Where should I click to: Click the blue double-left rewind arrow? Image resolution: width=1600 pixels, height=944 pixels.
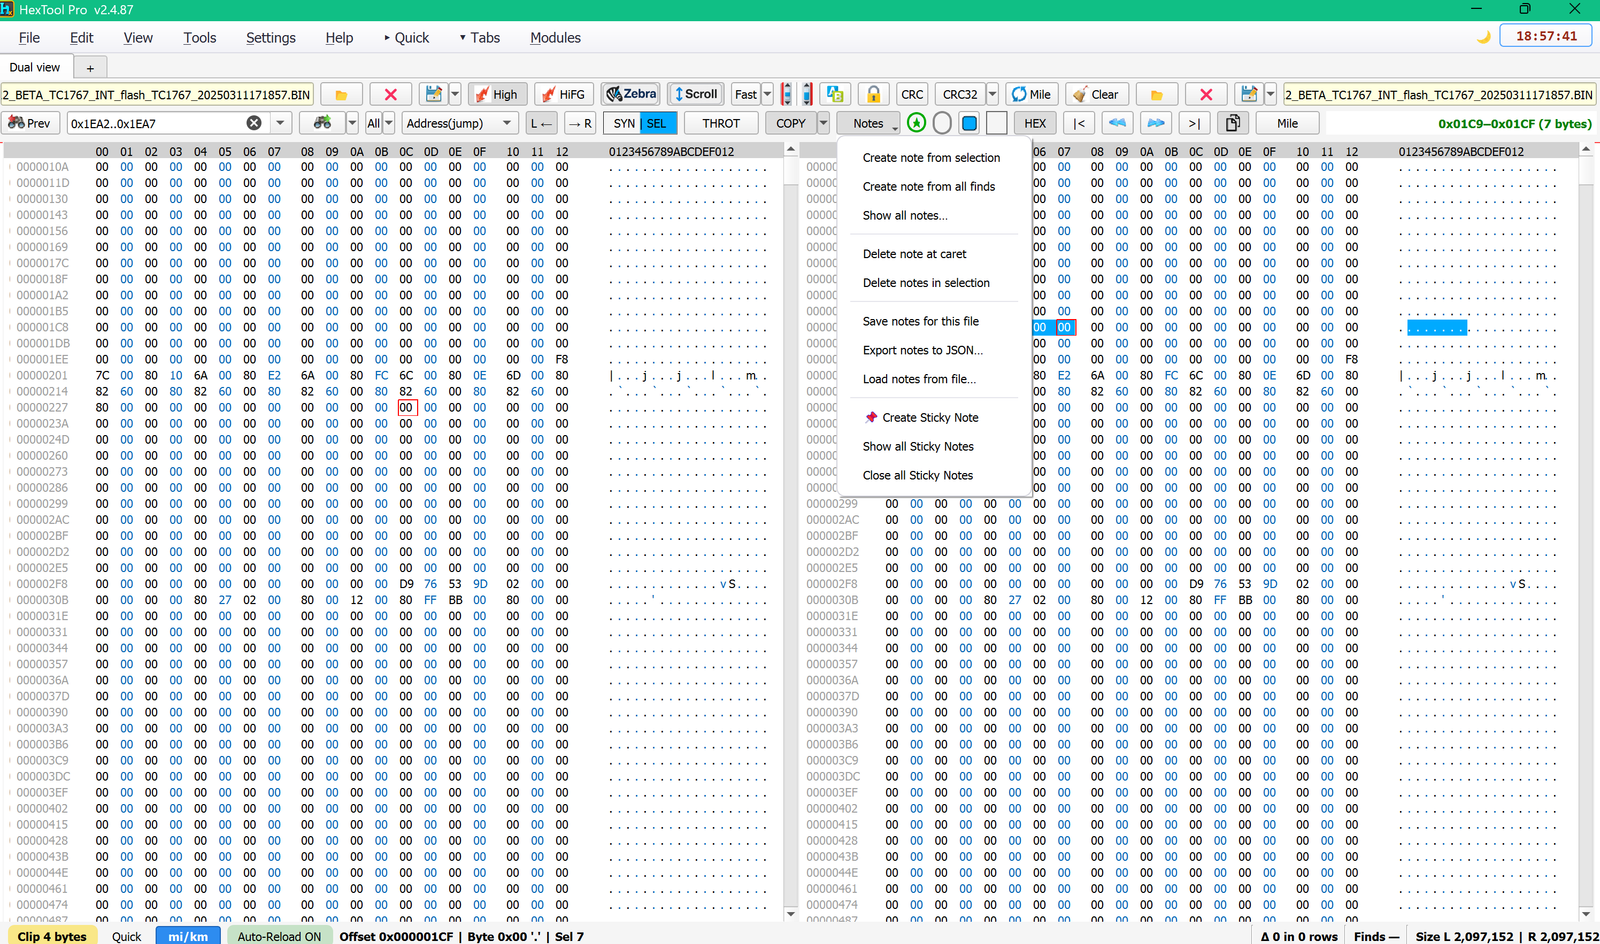click(1117, 123)
